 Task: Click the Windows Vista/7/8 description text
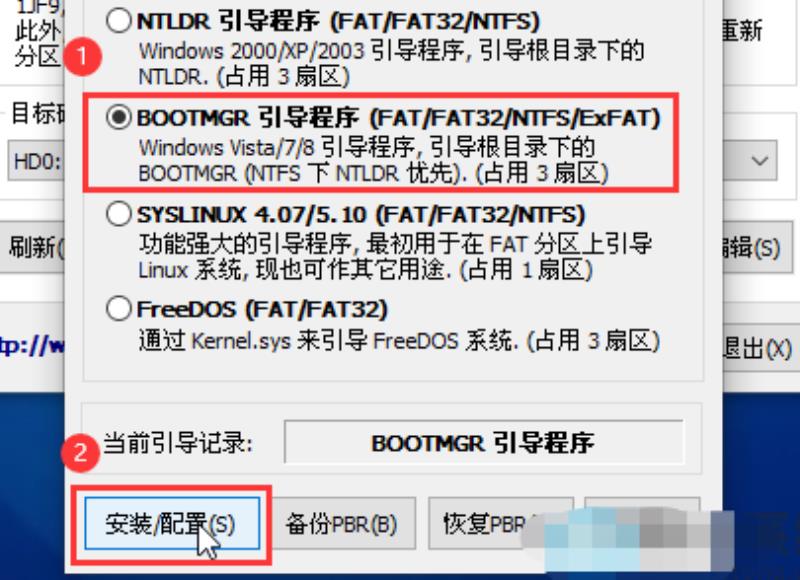pos(373,160)
